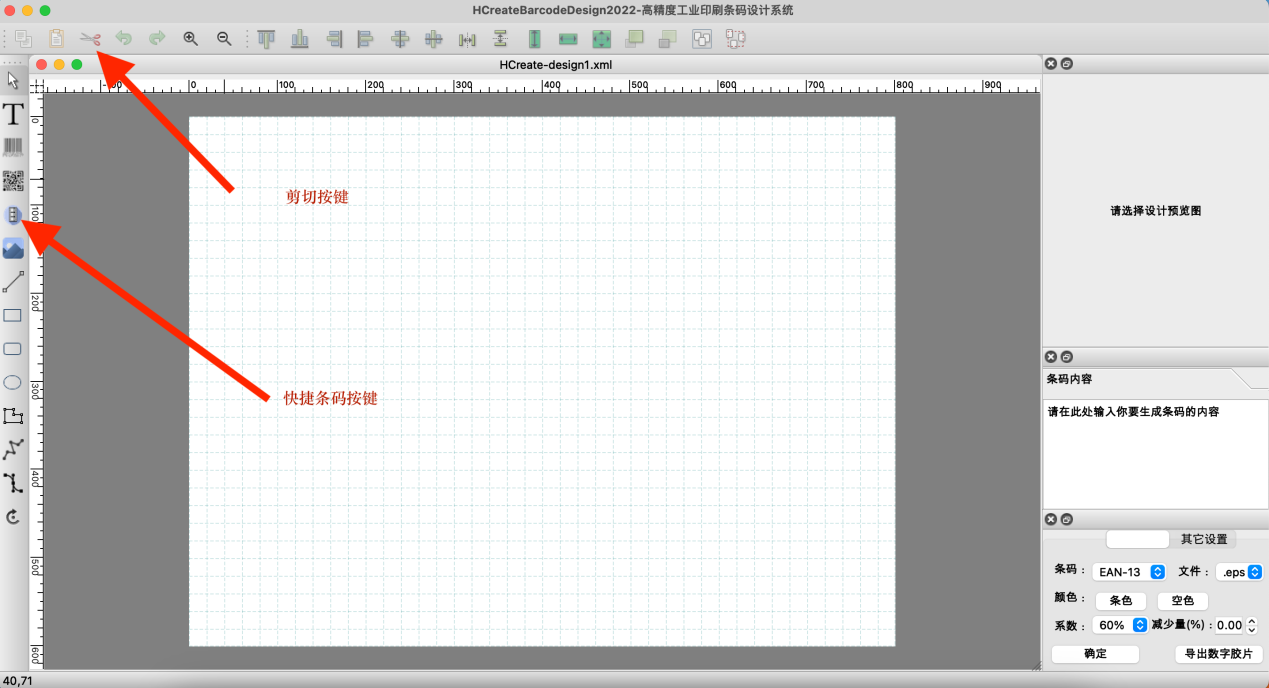Click the Cut scissors icon
The image size is (1269, 688).
click(91, 39)
